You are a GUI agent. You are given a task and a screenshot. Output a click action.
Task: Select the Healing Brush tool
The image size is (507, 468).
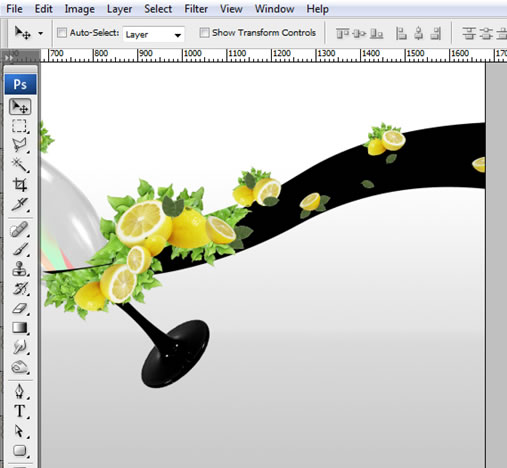pos(19,229)
